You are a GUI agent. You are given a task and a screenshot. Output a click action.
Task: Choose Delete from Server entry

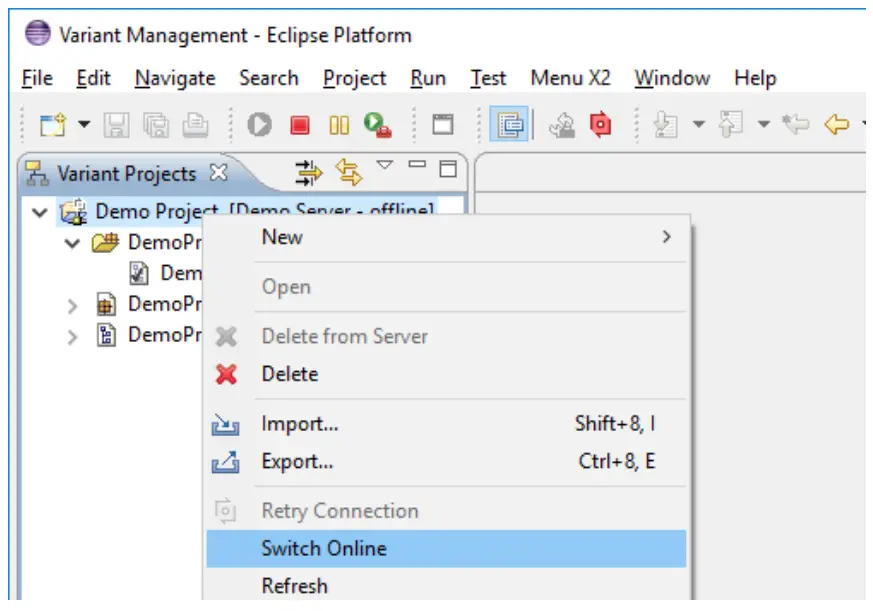(x=446, y=336)
